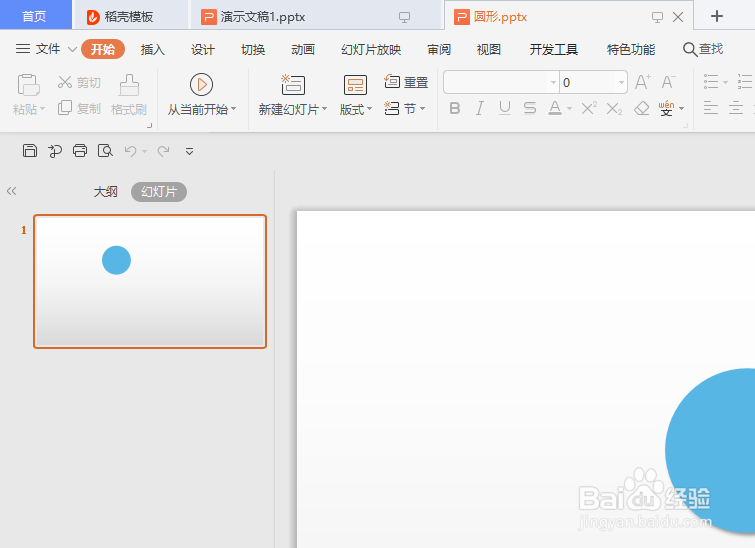
Task: Click the Save disk icon
Action: point(30,151)
